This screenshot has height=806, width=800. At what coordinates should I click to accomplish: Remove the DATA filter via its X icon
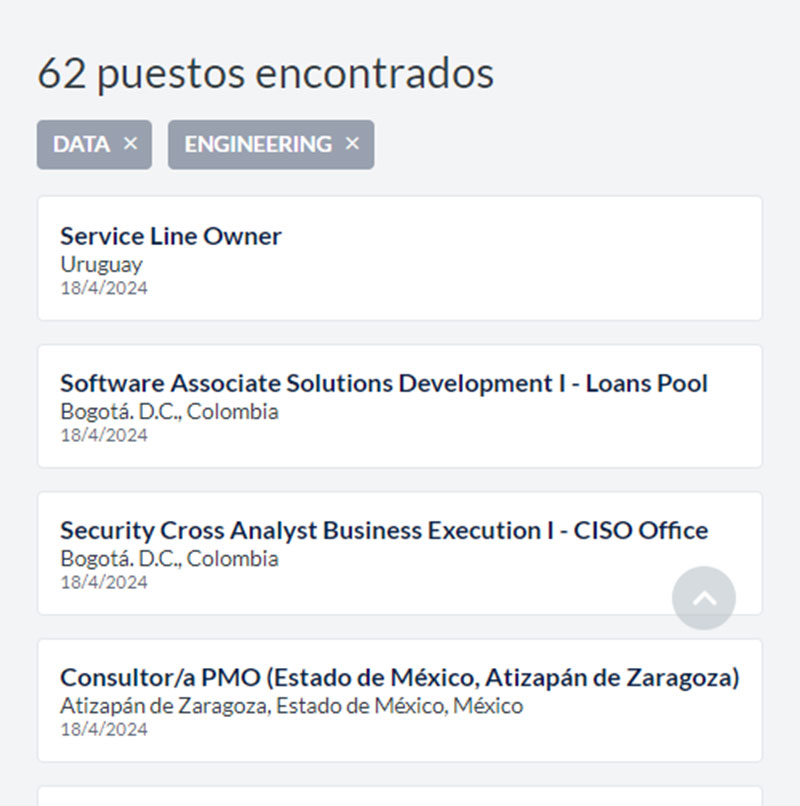(x=129, y=144)
